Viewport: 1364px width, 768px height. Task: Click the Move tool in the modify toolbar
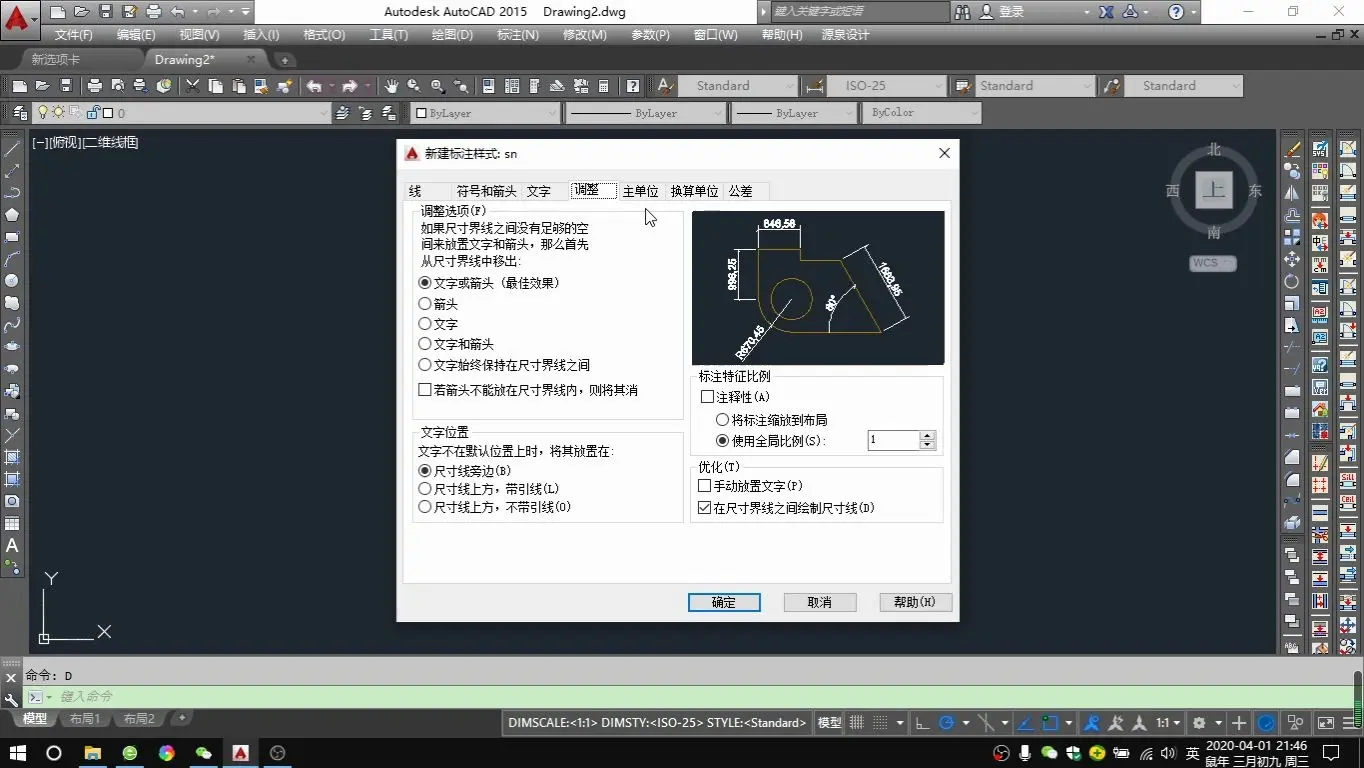[1292, 259]
